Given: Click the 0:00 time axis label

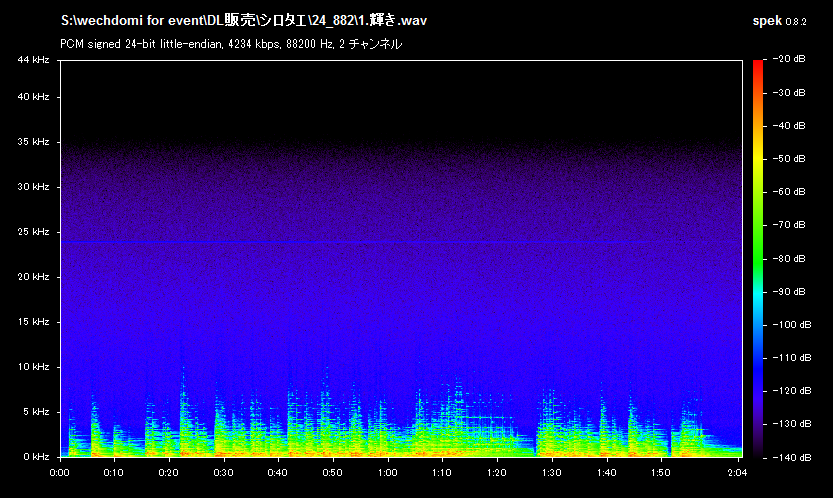Looking at the screenshot, I should [x=60, y=473].
